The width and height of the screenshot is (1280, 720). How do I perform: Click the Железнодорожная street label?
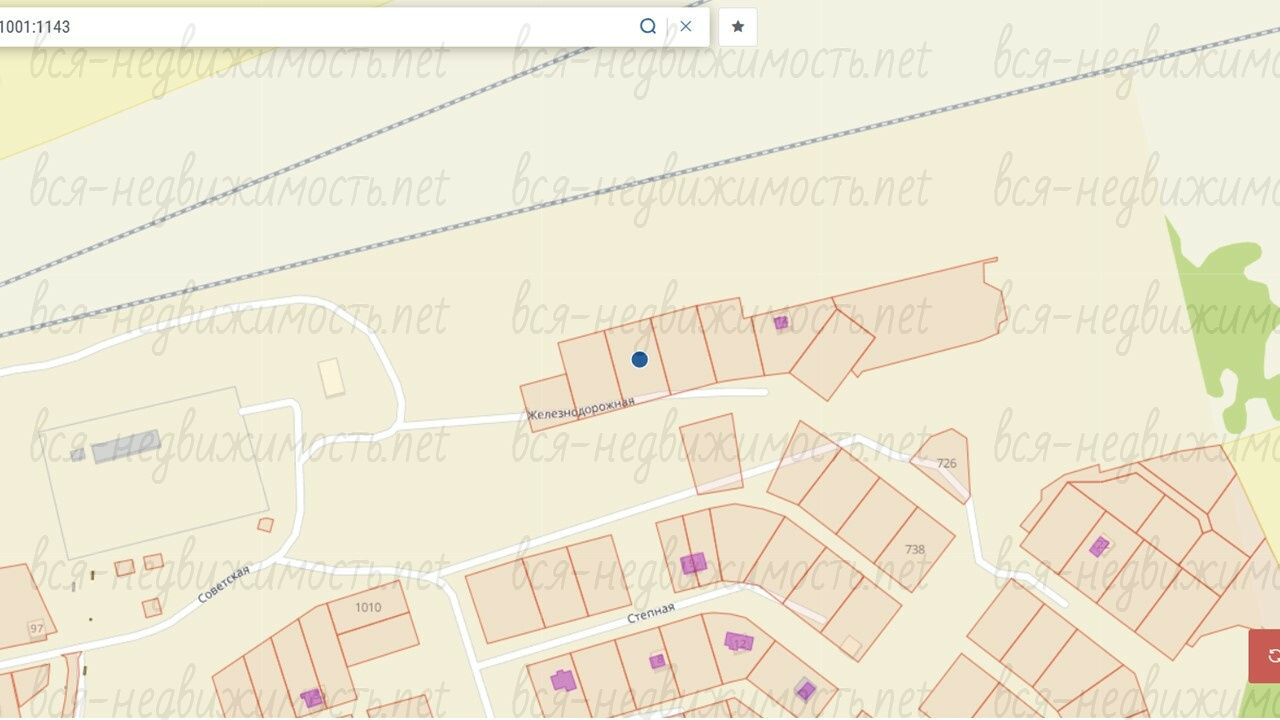(x=582, y=408)
